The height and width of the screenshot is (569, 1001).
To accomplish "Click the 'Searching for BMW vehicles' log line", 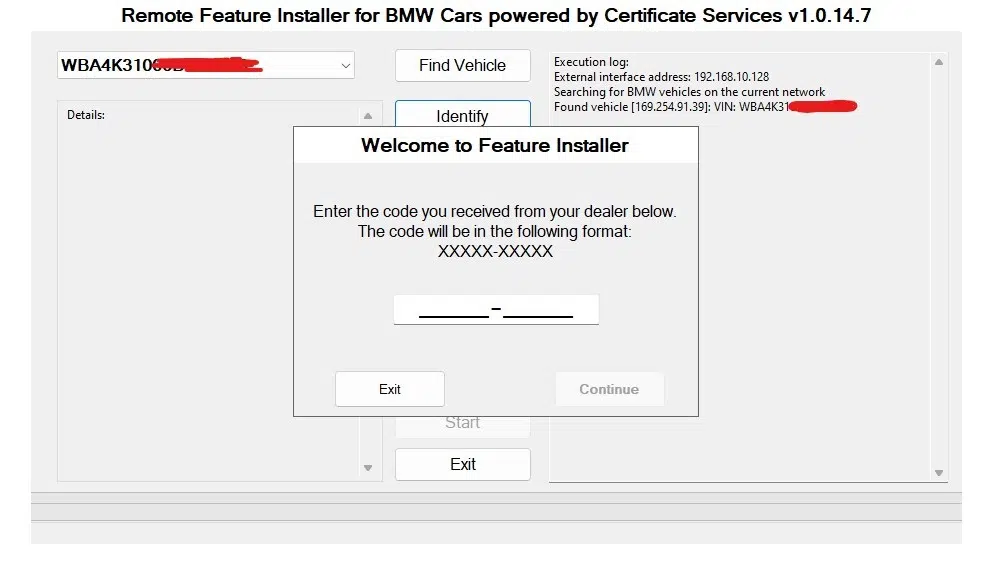I will pos(689,92).
